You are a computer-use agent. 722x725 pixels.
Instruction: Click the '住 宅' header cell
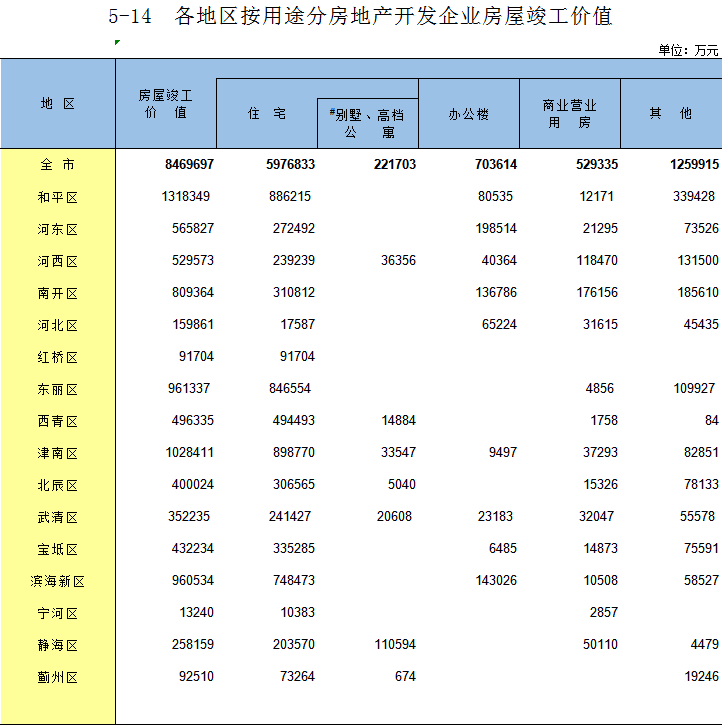pyautogui.click(x=267, y=113)
